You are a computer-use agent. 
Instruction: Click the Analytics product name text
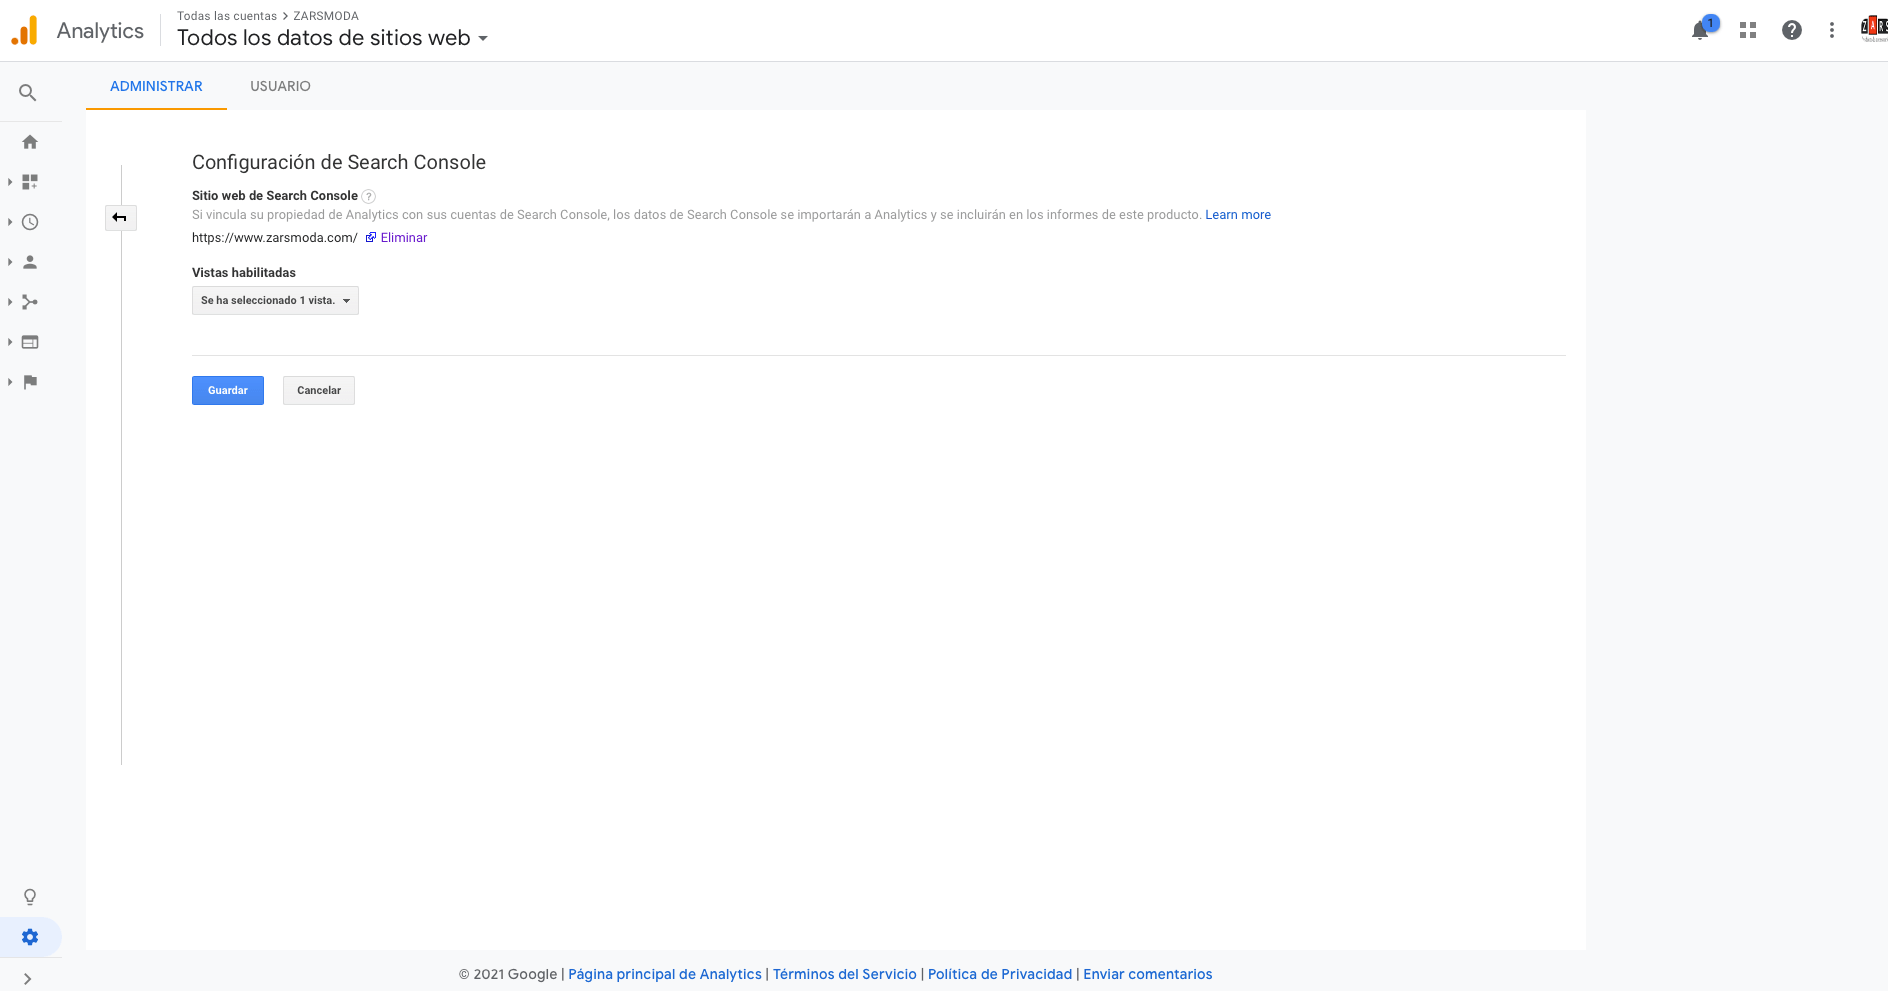[x=100, y=31]
